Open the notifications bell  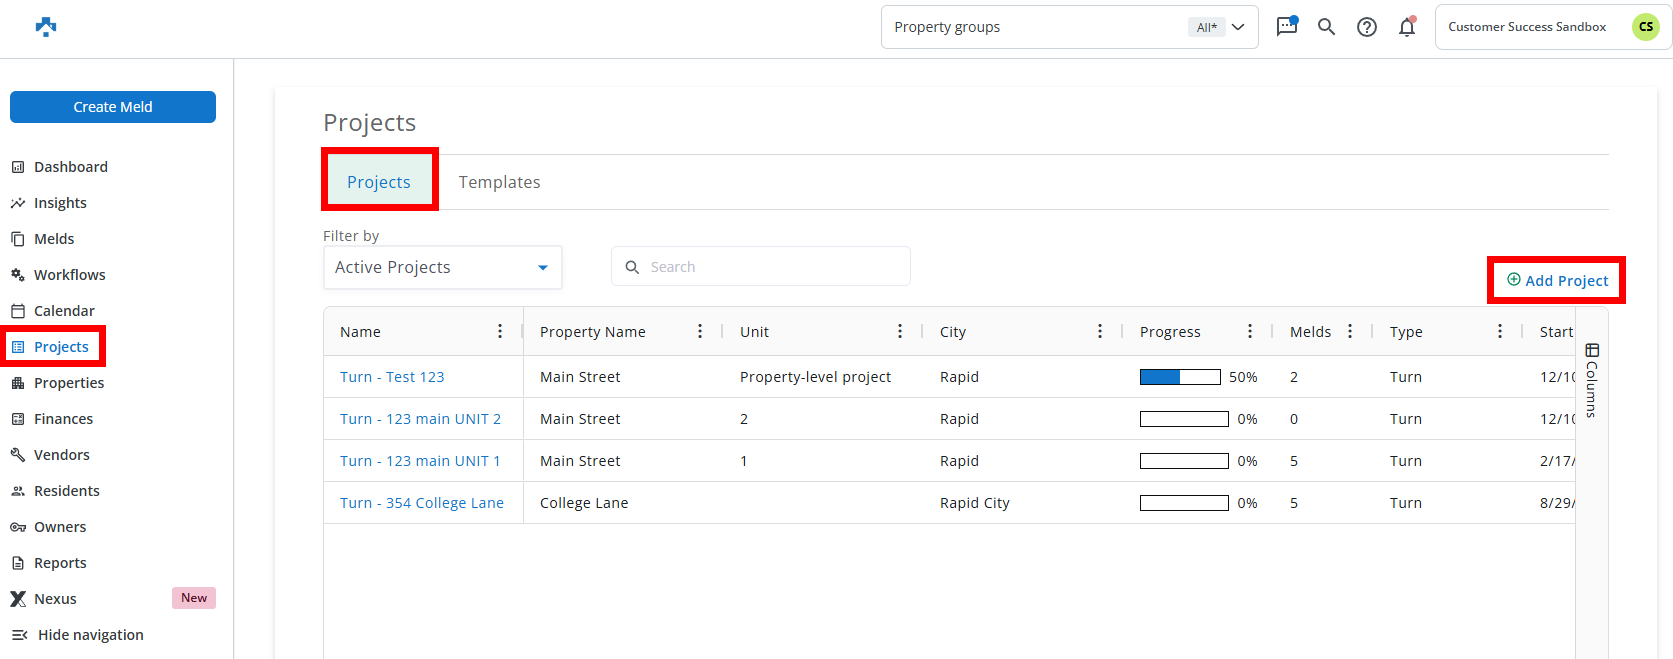[1406, 27]
